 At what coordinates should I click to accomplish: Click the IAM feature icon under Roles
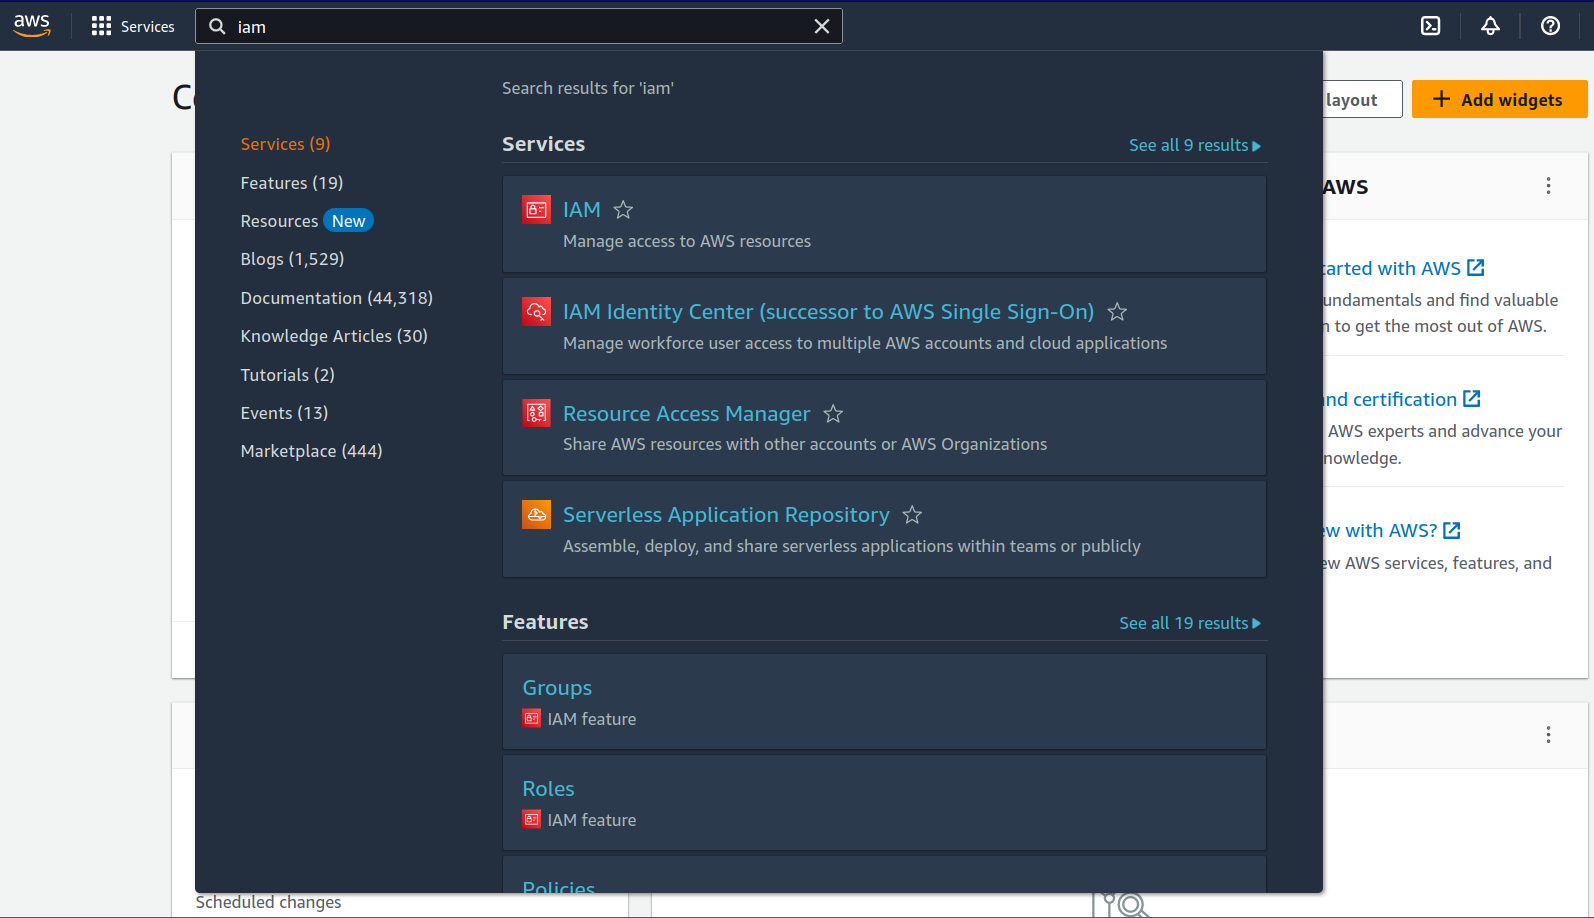pos(532,819)
